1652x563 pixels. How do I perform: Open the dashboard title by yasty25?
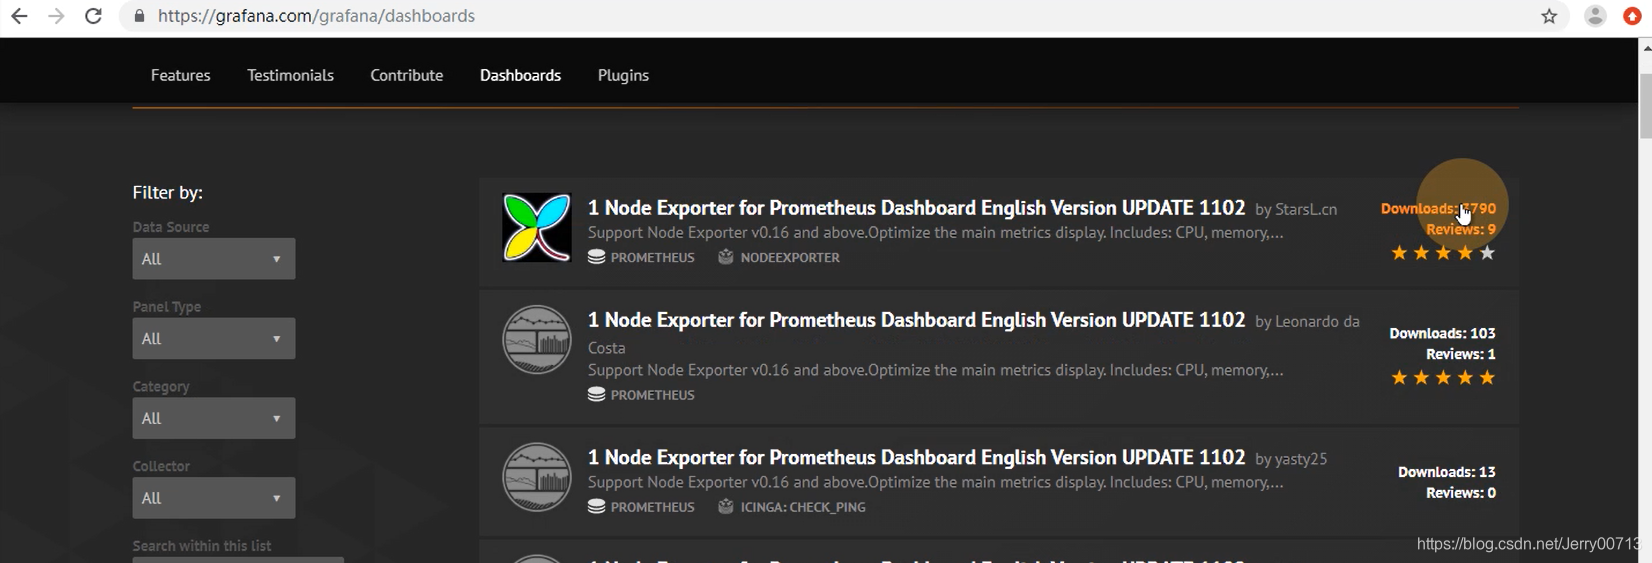[x=916, y=457]
